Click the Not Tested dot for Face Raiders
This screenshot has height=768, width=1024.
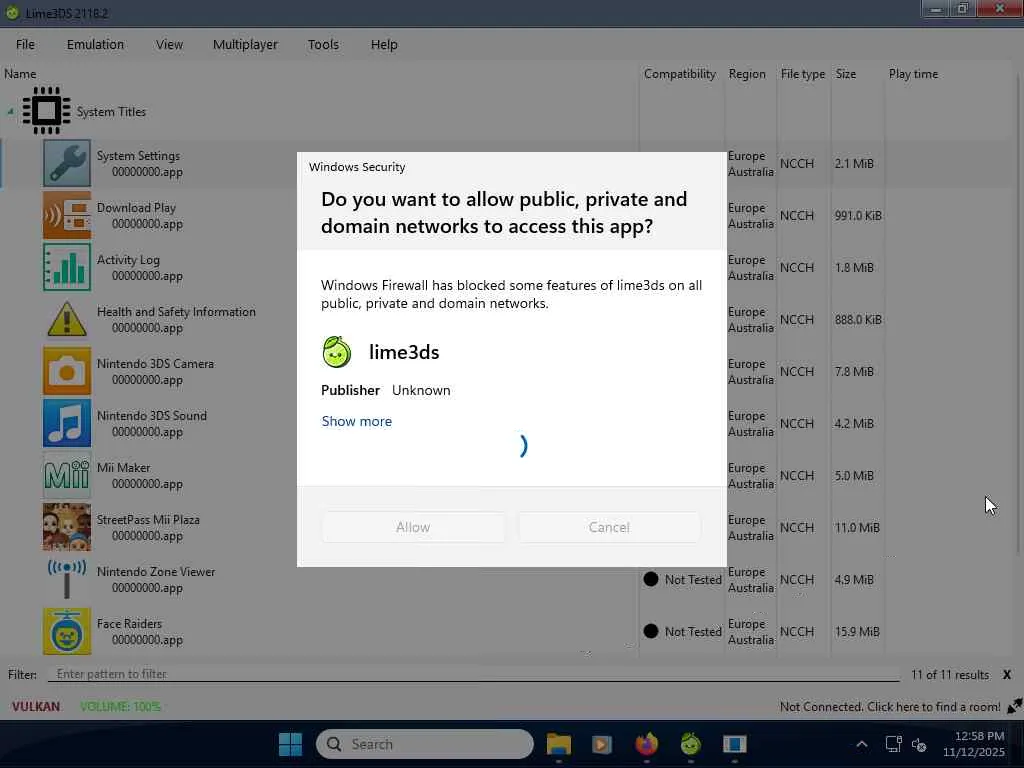[x=650, y=631]
